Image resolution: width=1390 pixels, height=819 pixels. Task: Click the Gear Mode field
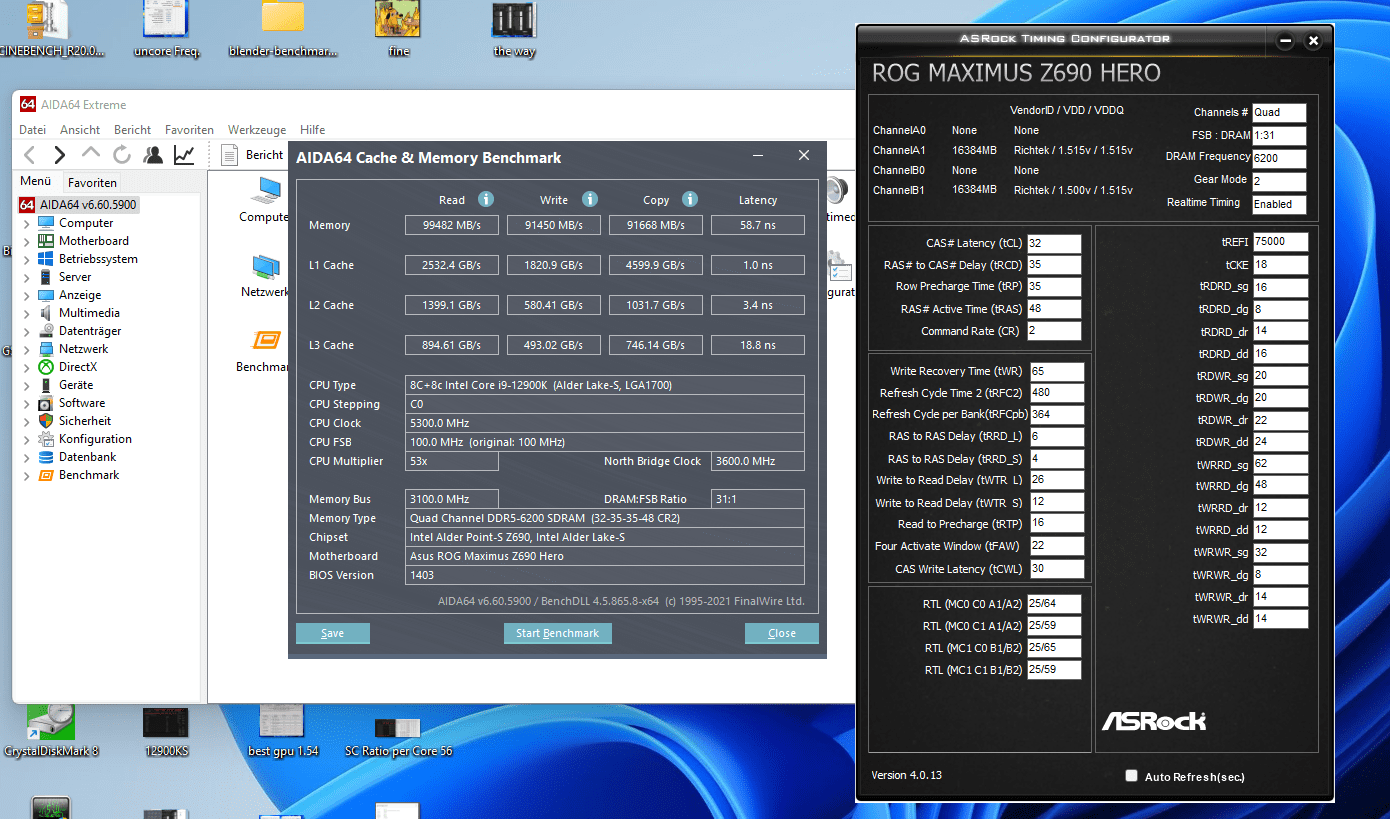pos(1279,181)
